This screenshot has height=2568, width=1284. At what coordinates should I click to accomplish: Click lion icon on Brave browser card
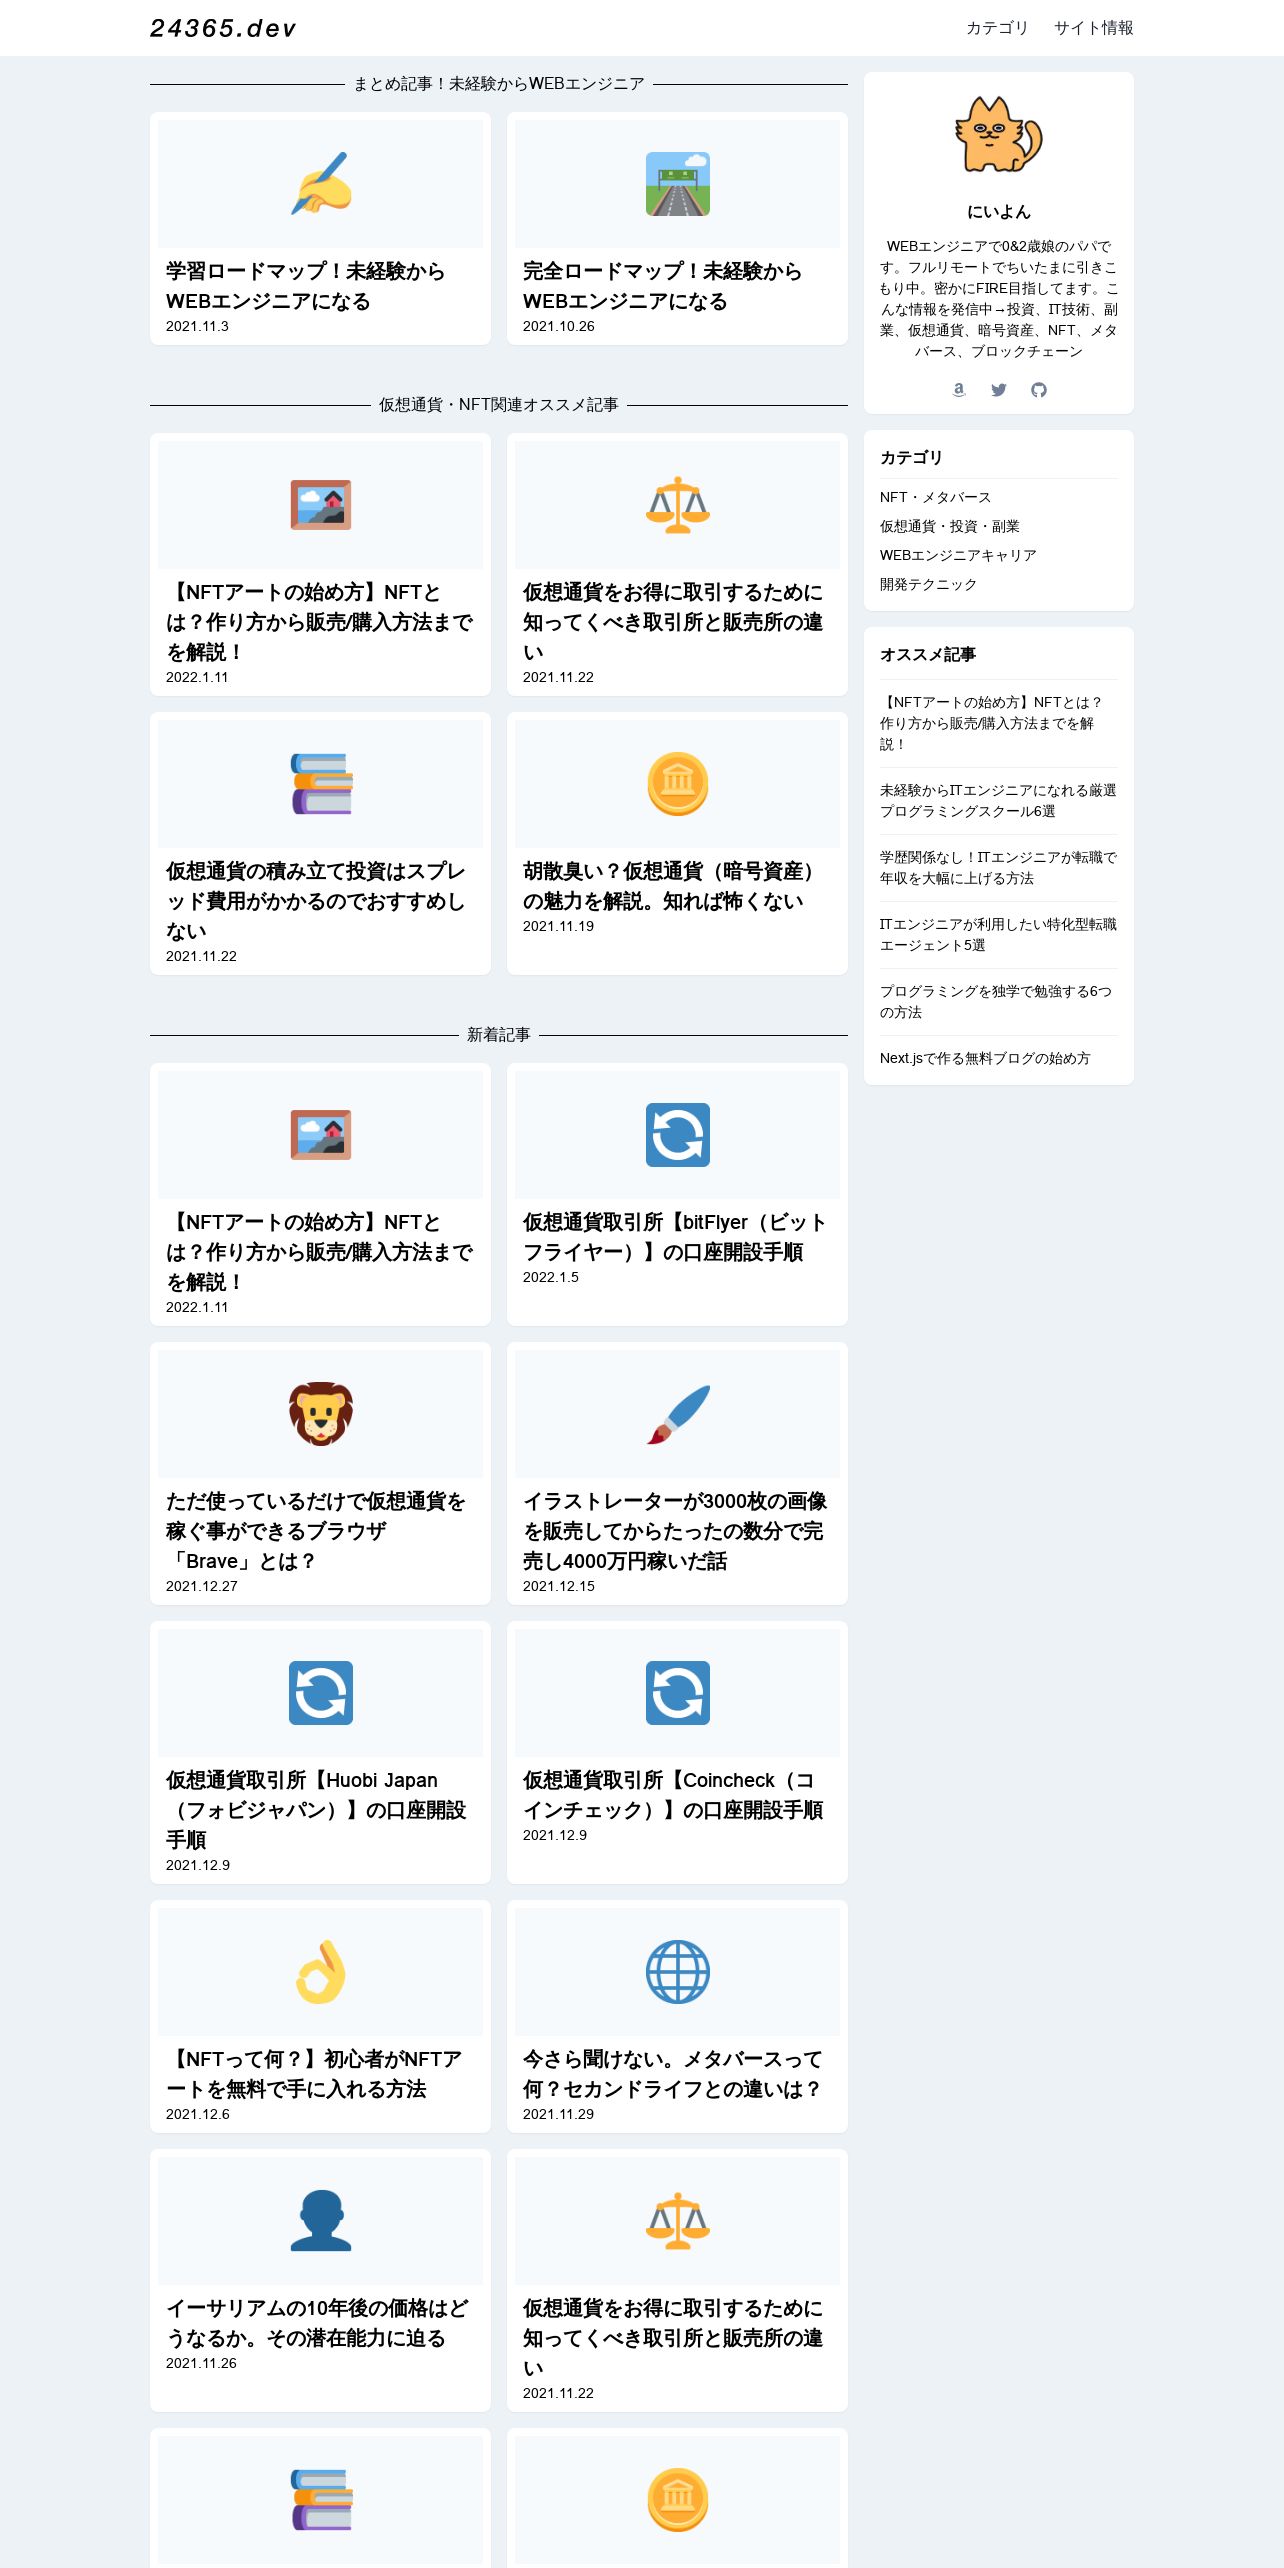pos(321,1414)
